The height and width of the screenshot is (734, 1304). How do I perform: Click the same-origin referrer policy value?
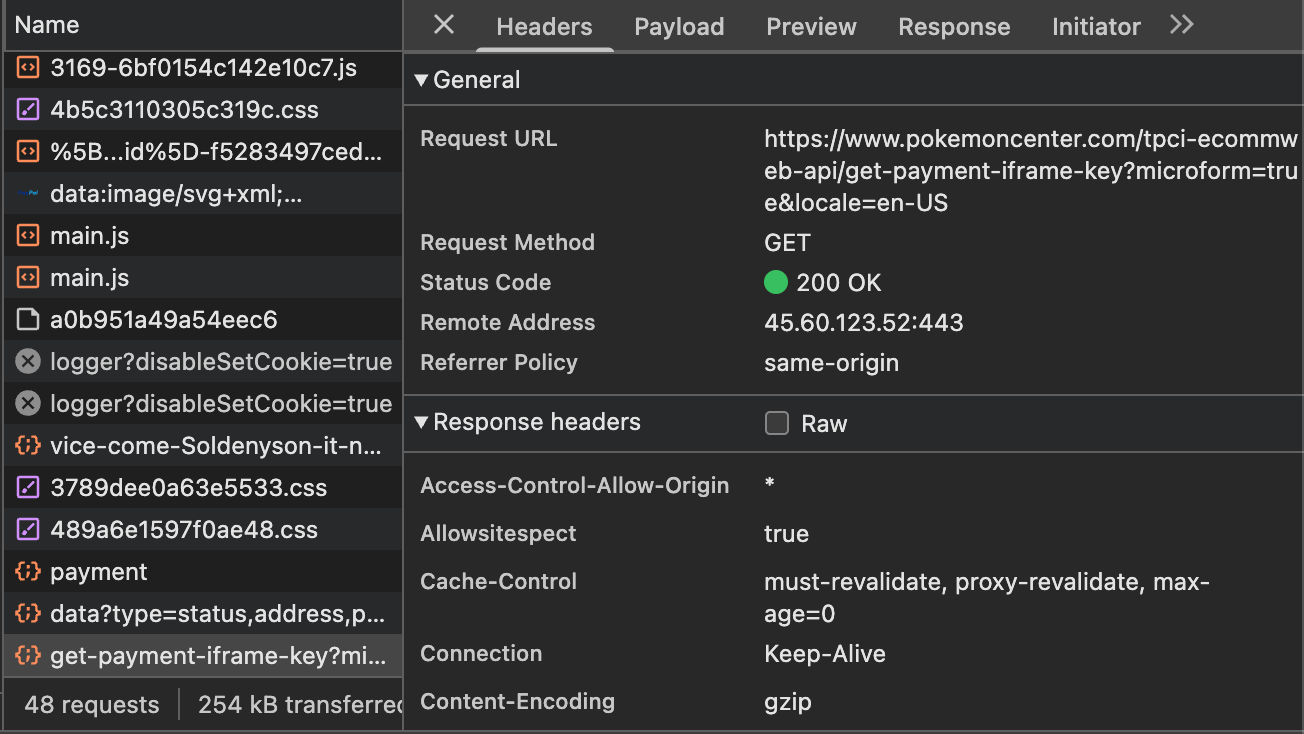coord(831,363)
